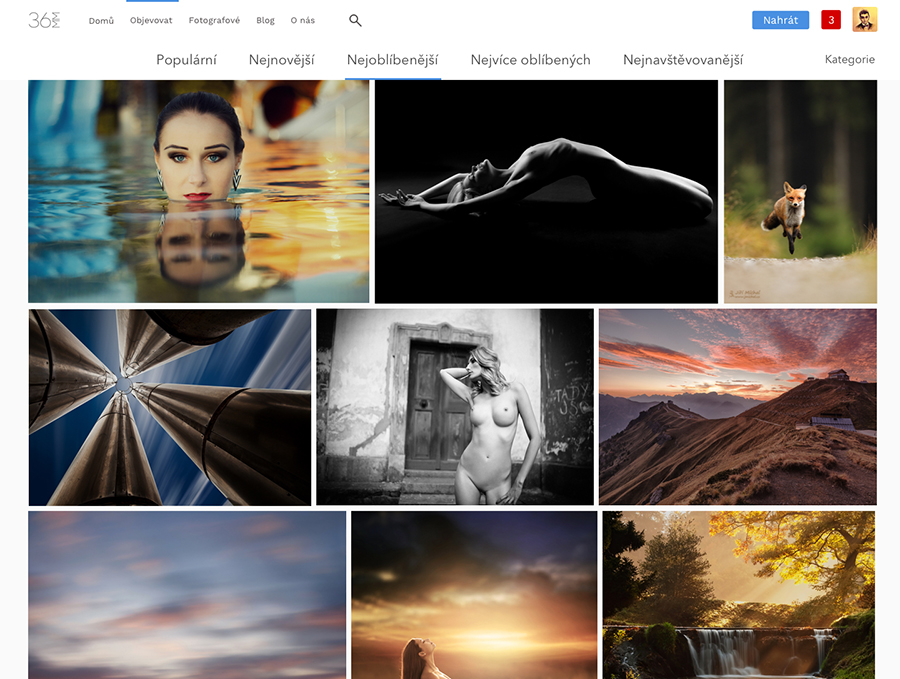Open the Blog link
Image resolution: width=900 pixels, height=679 pixels.
point(265,21)
